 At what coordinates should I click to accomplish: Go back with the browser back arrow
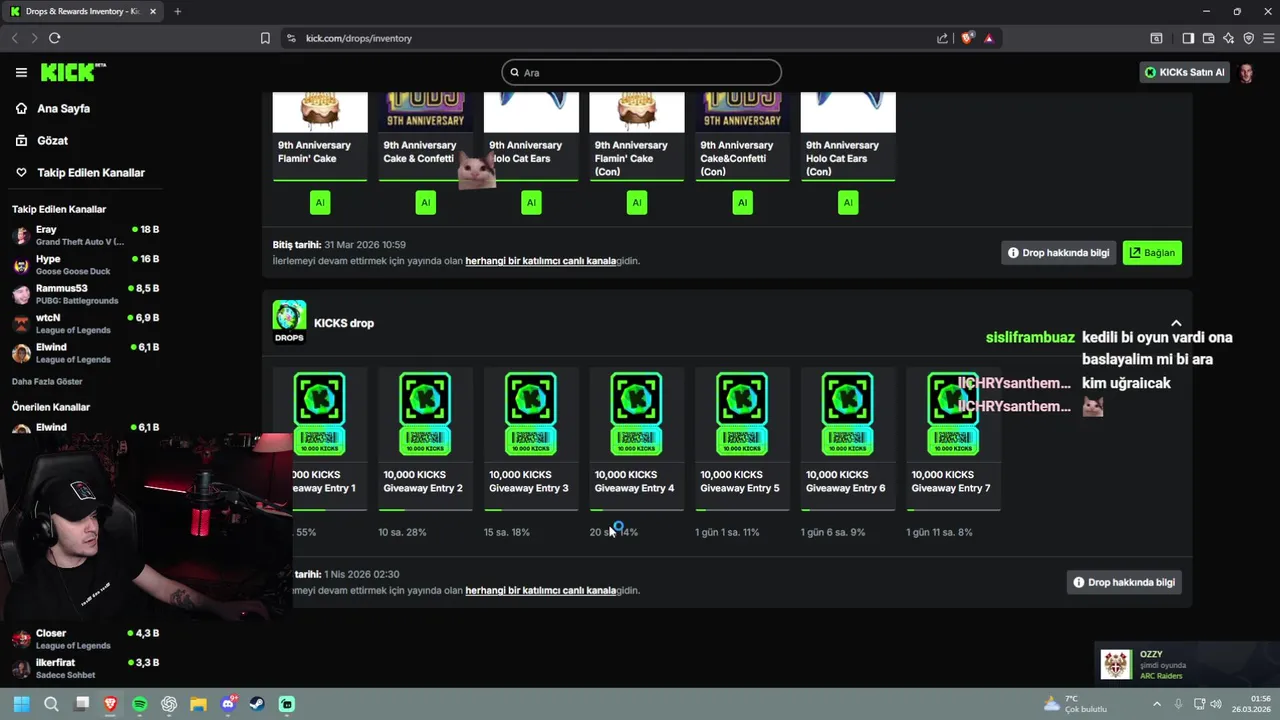(x=14, y=38)
